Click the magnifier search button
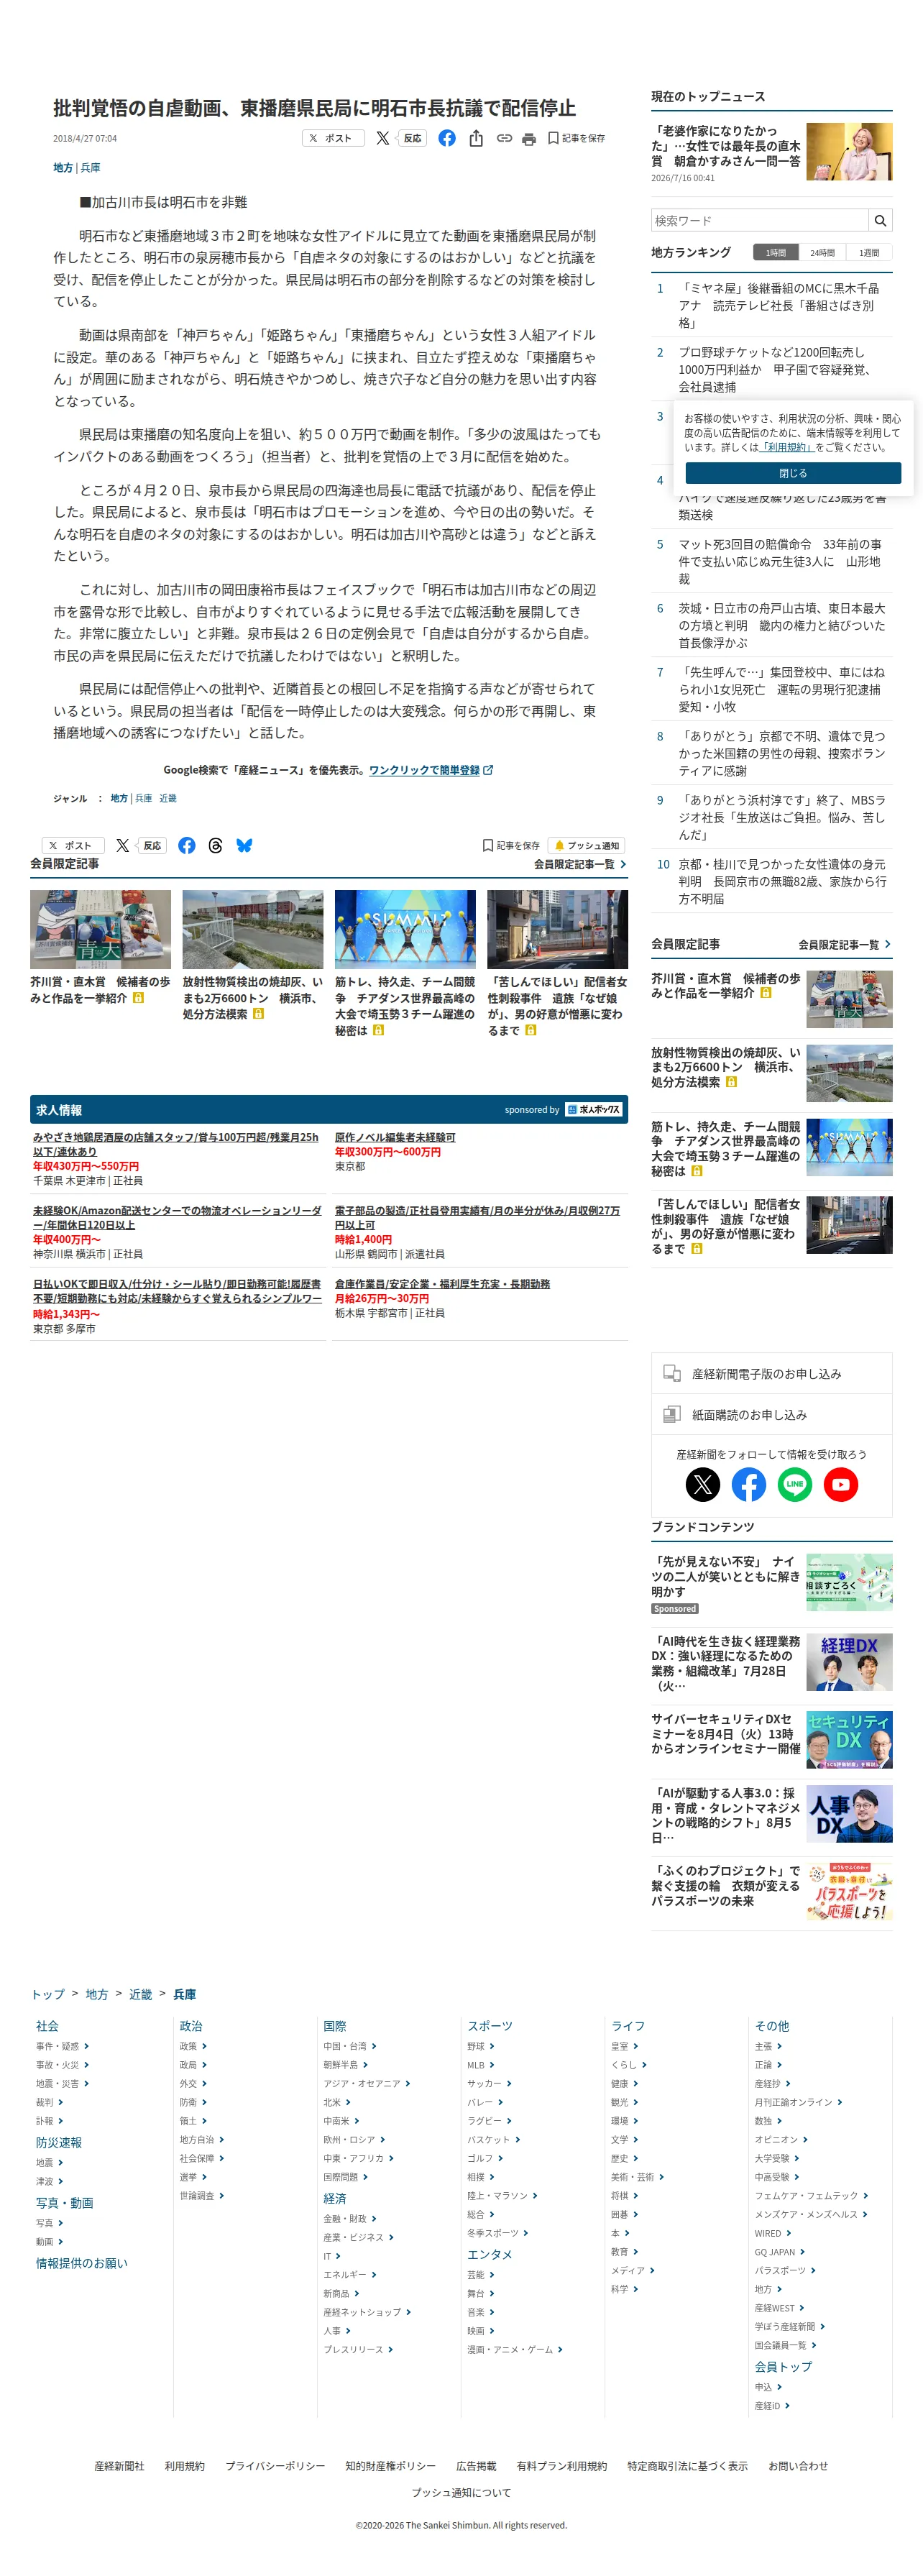Screen dimensions: 923x2576 880,220
